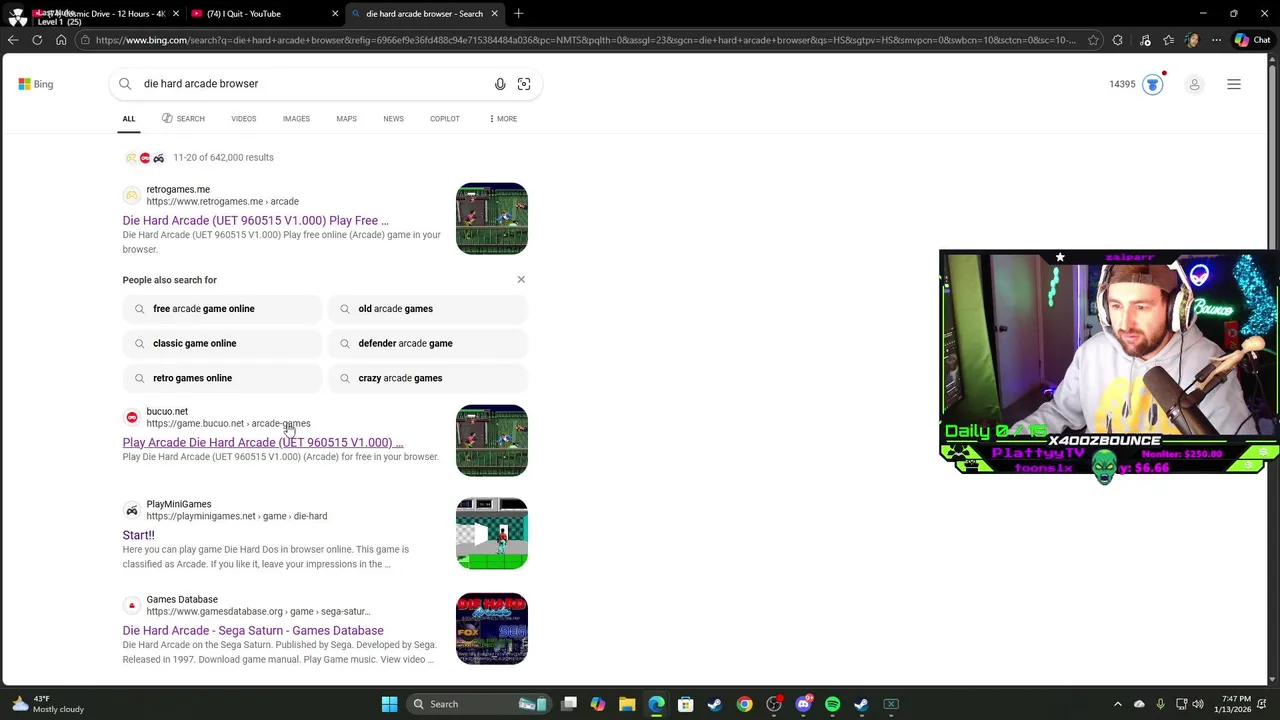Image resolution: width=1280 pixels, height=720 pixels.
Task: Search suggestion defender arcade game
Action: click(428, 343)
